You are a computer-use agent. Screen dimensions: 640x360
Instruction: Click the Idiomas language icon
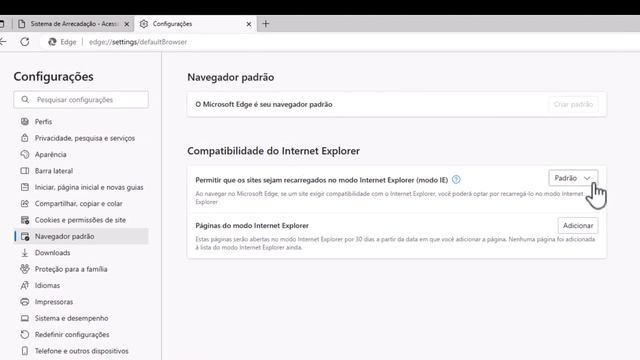[x=25, y=285]
